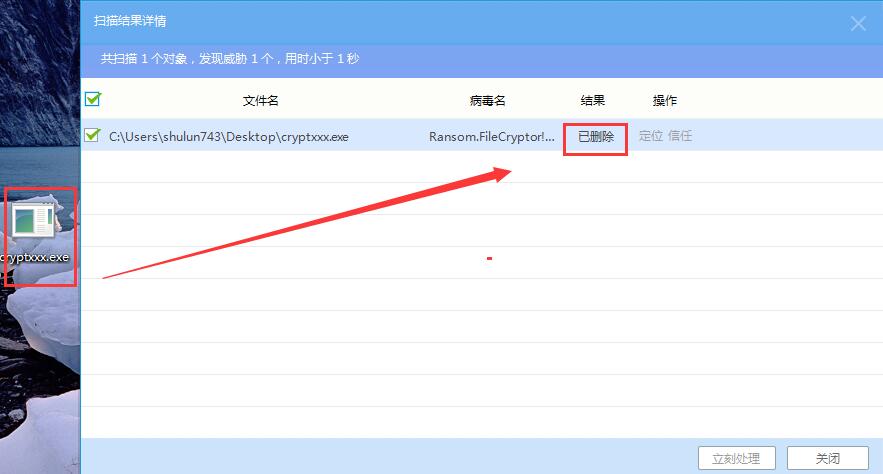Close the 扫描结果详情 dialog with the X
Viewport: 883px width, 474px height.
coord(858,23)
